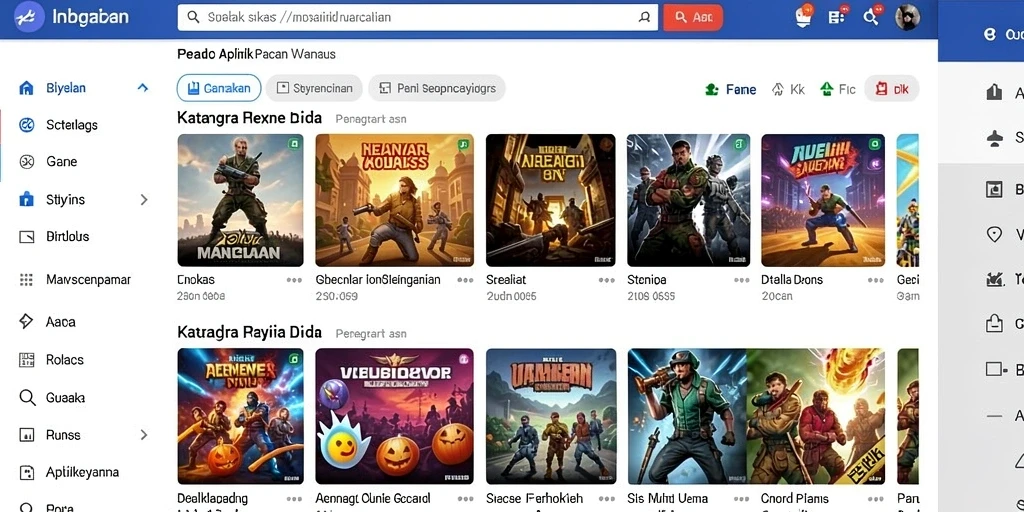Open the Mavscenpamar grid icon
Screen dimensions: 1024x512
pos(26,280)
